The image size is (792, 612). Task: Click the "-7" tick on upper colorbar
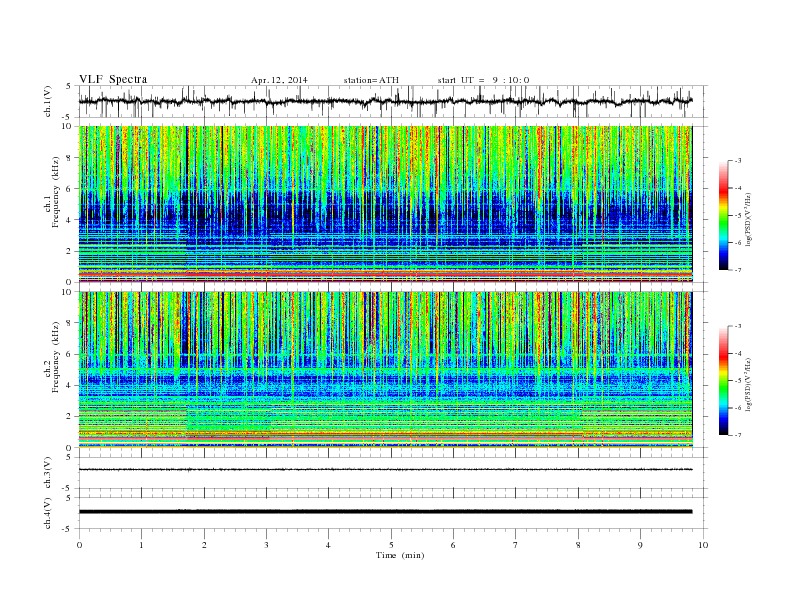point(738,270)
